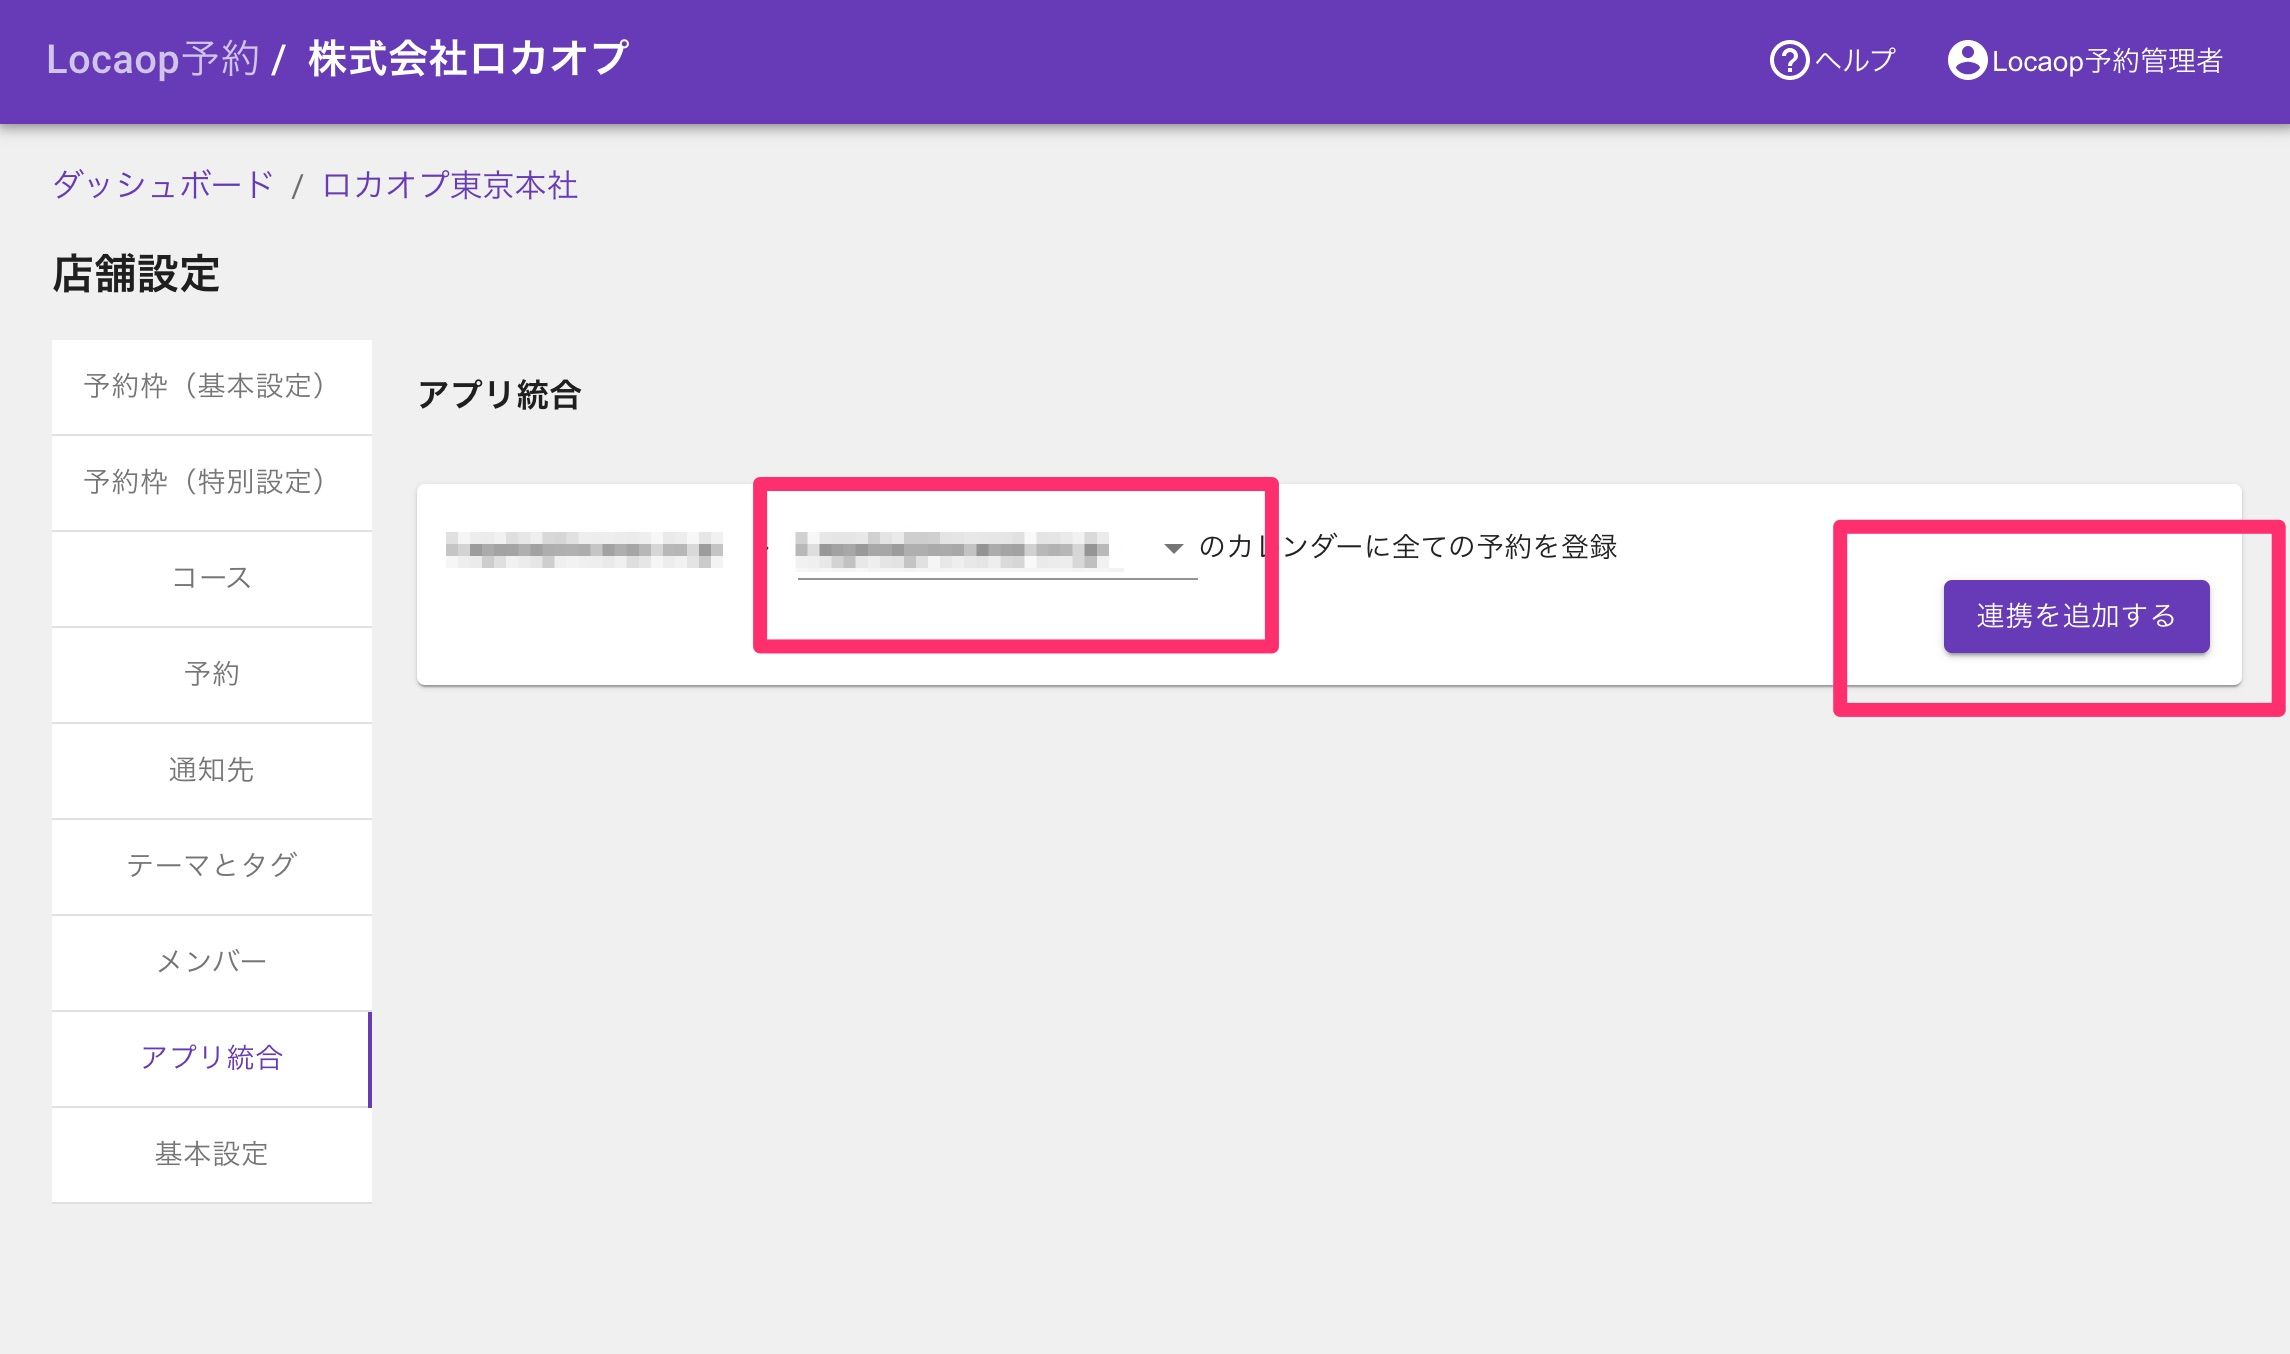Open the メンバー settings tab

pos(211,962)
